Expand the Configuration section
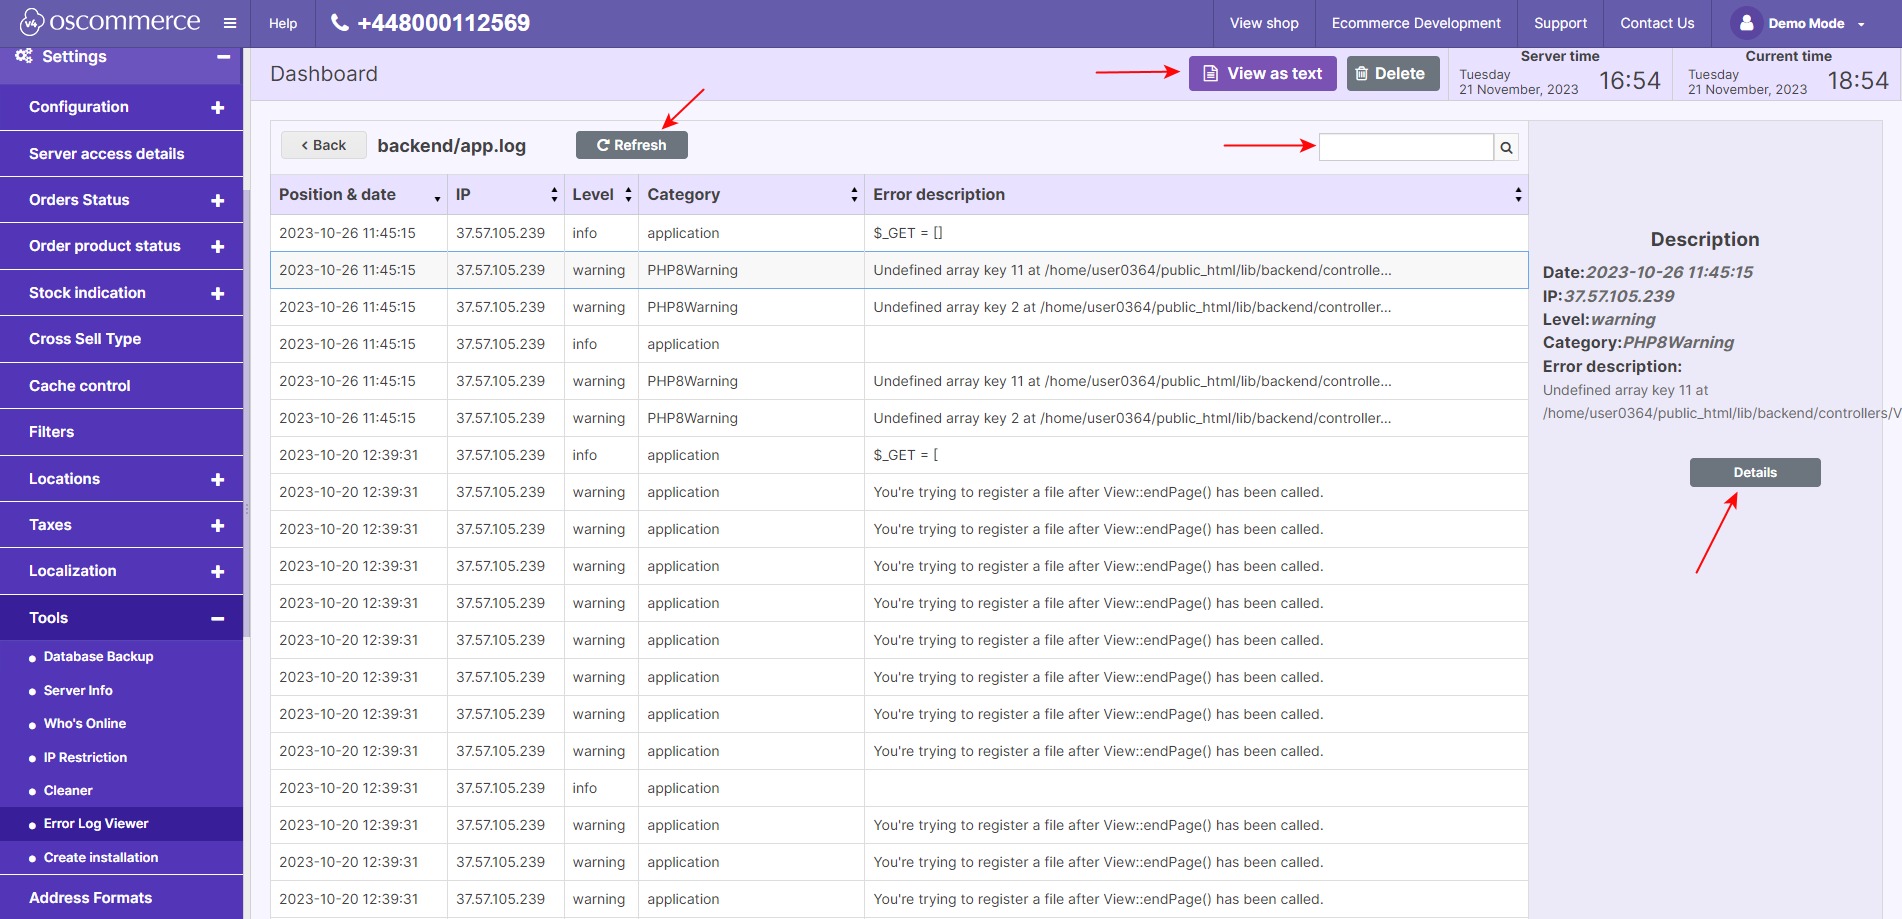 (x=216, y=107)
